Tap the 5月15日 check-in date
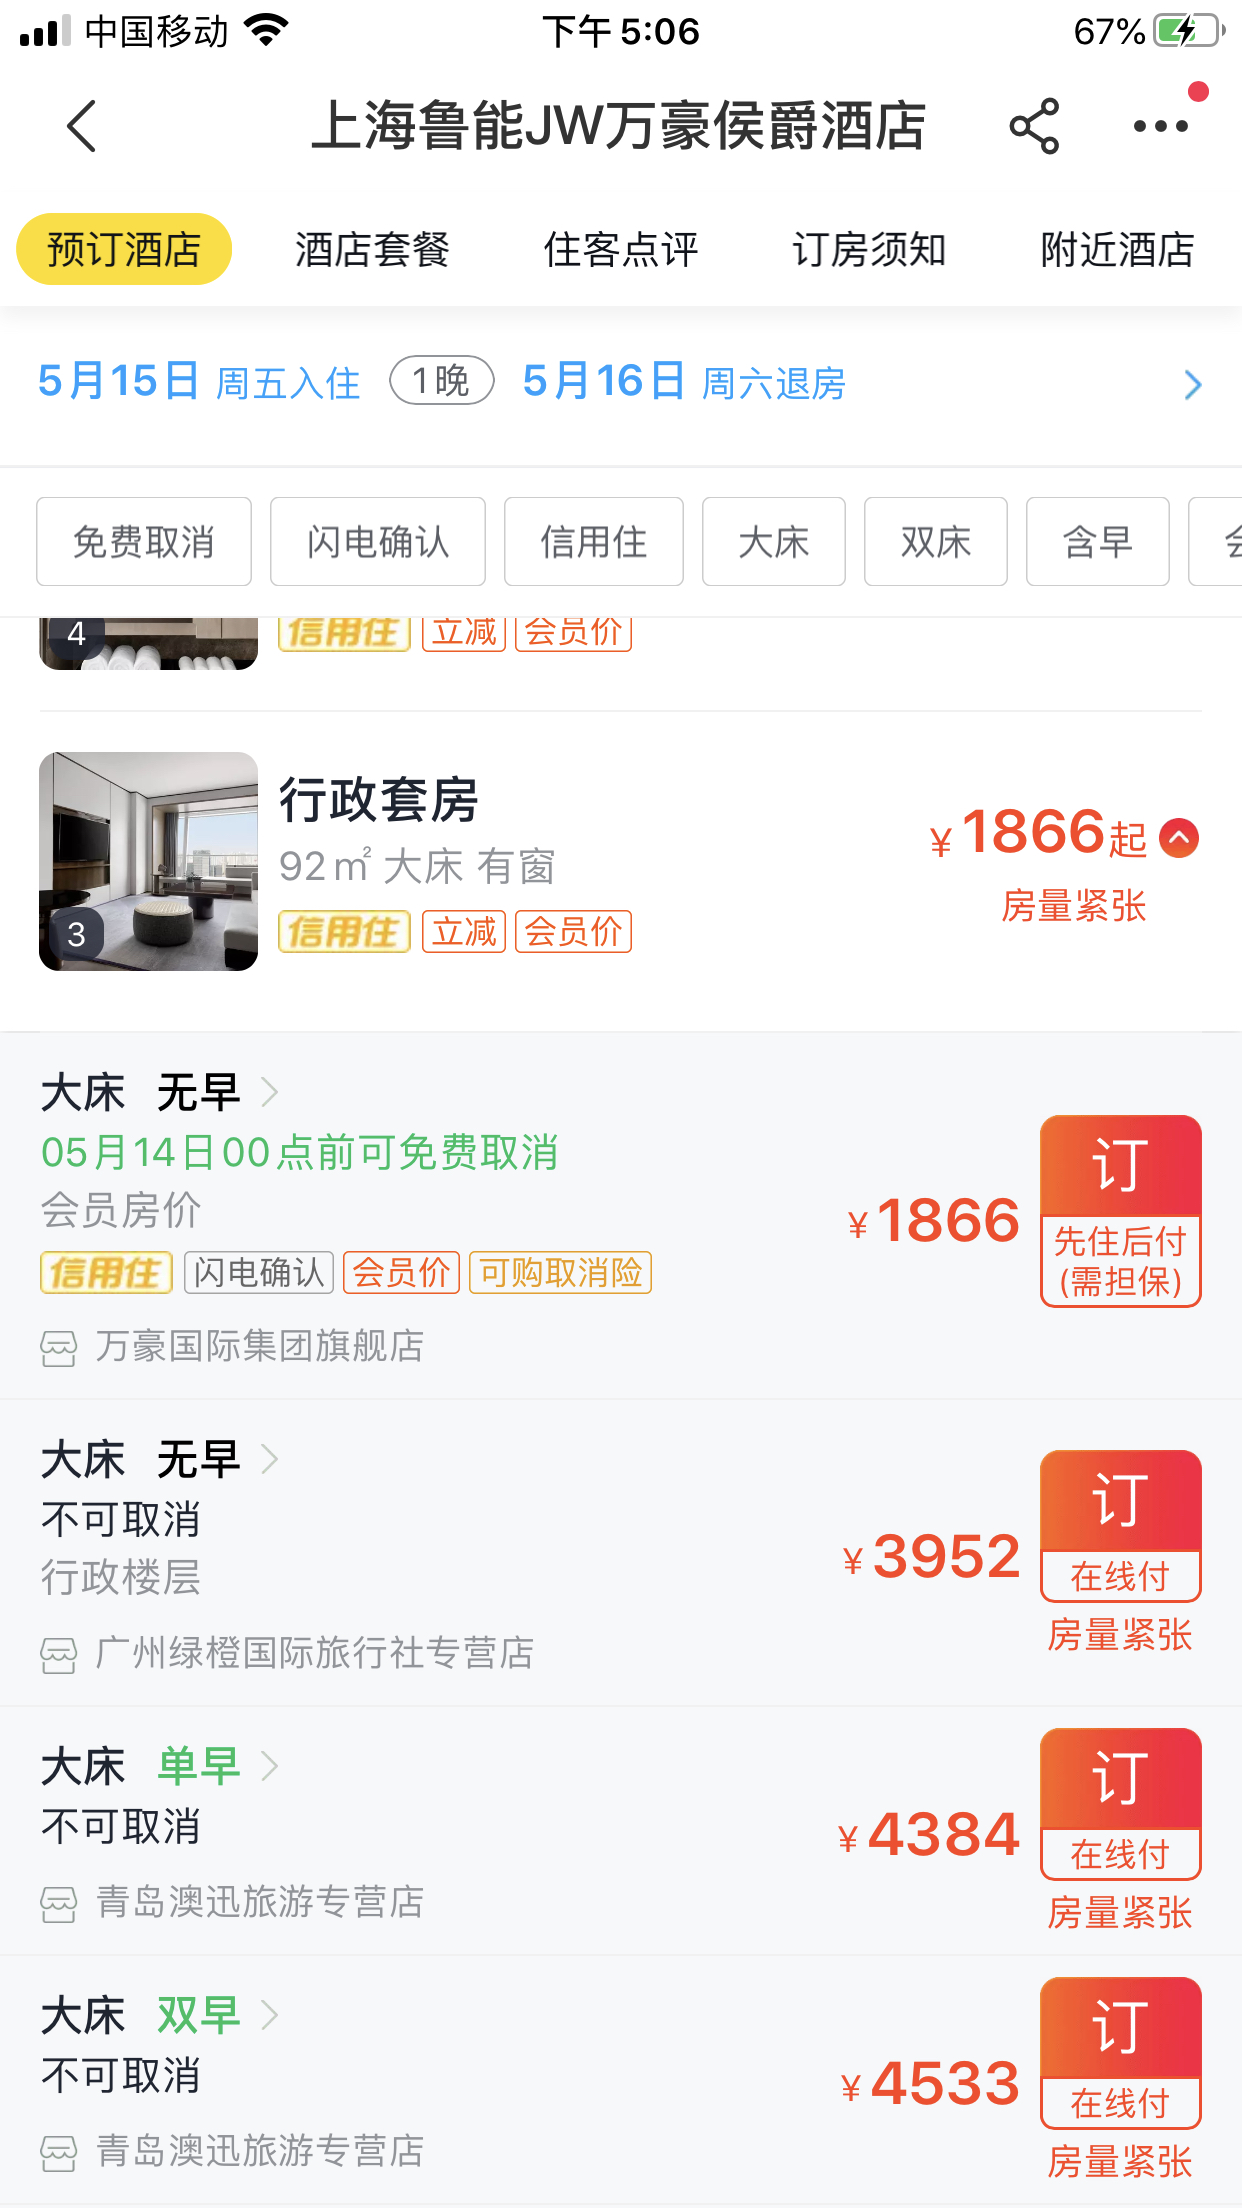 [x=119, y=381]
